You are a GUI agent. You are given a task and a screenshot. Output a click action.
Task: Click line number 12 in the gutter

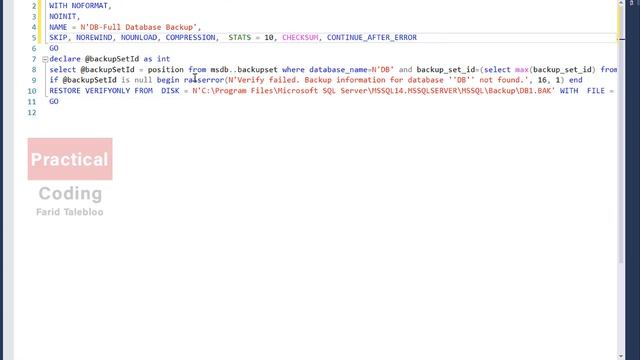pos(32,112)
